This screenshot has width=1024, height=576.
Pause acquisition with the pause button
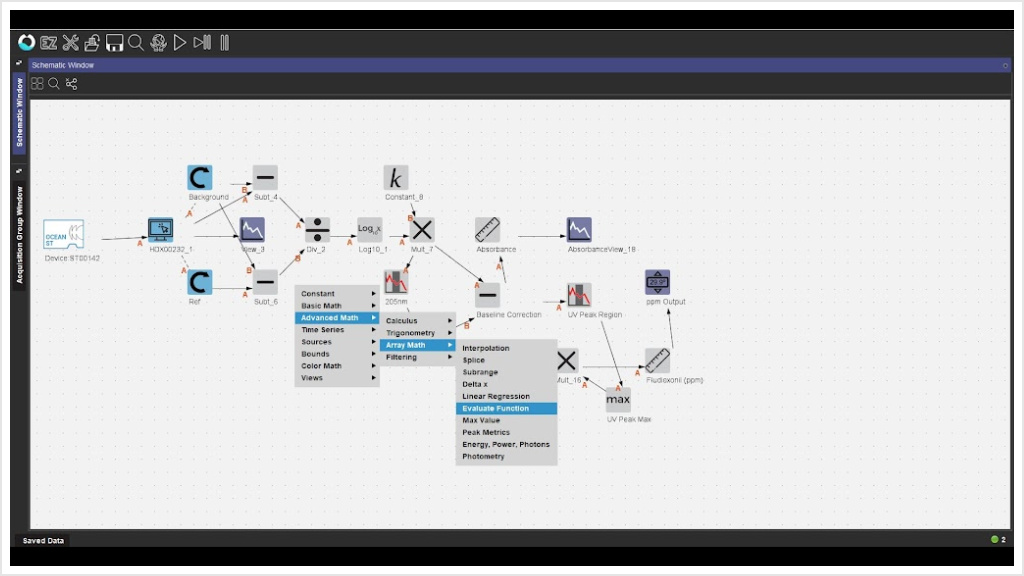point(225,42)
